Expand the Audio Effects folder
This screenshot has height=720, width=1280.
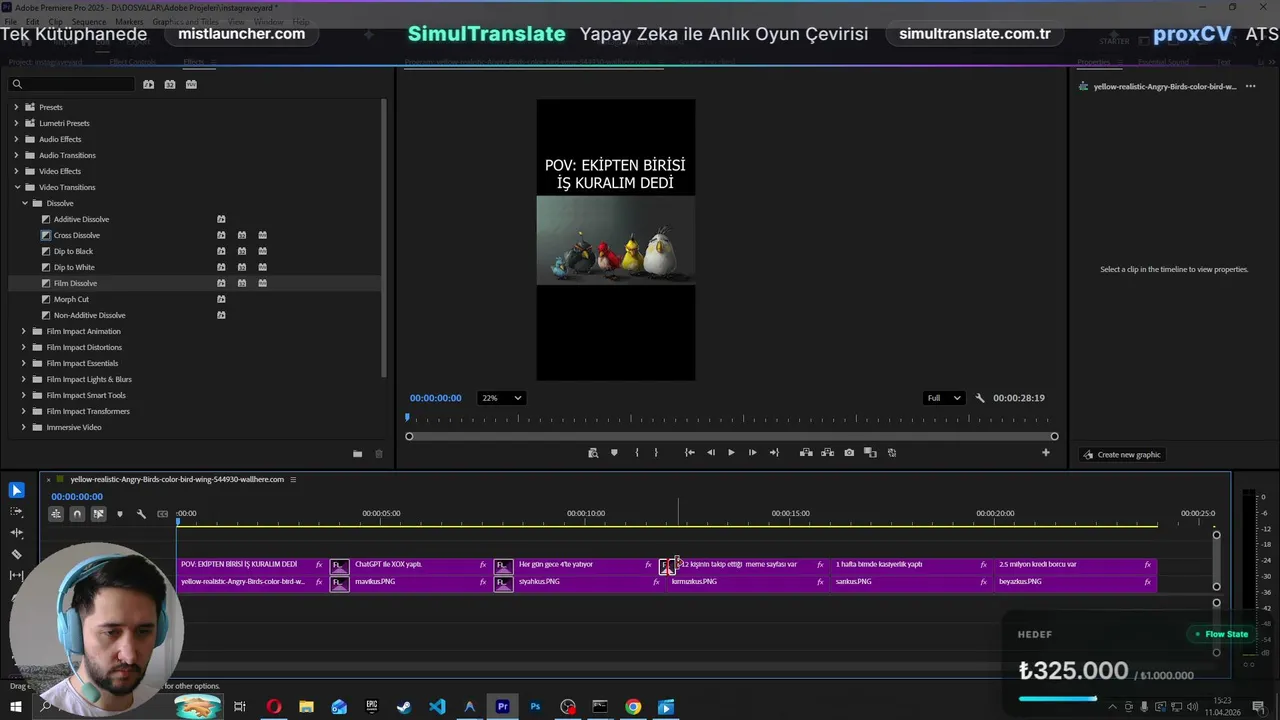pyautogui.click(x=16, y=139)
